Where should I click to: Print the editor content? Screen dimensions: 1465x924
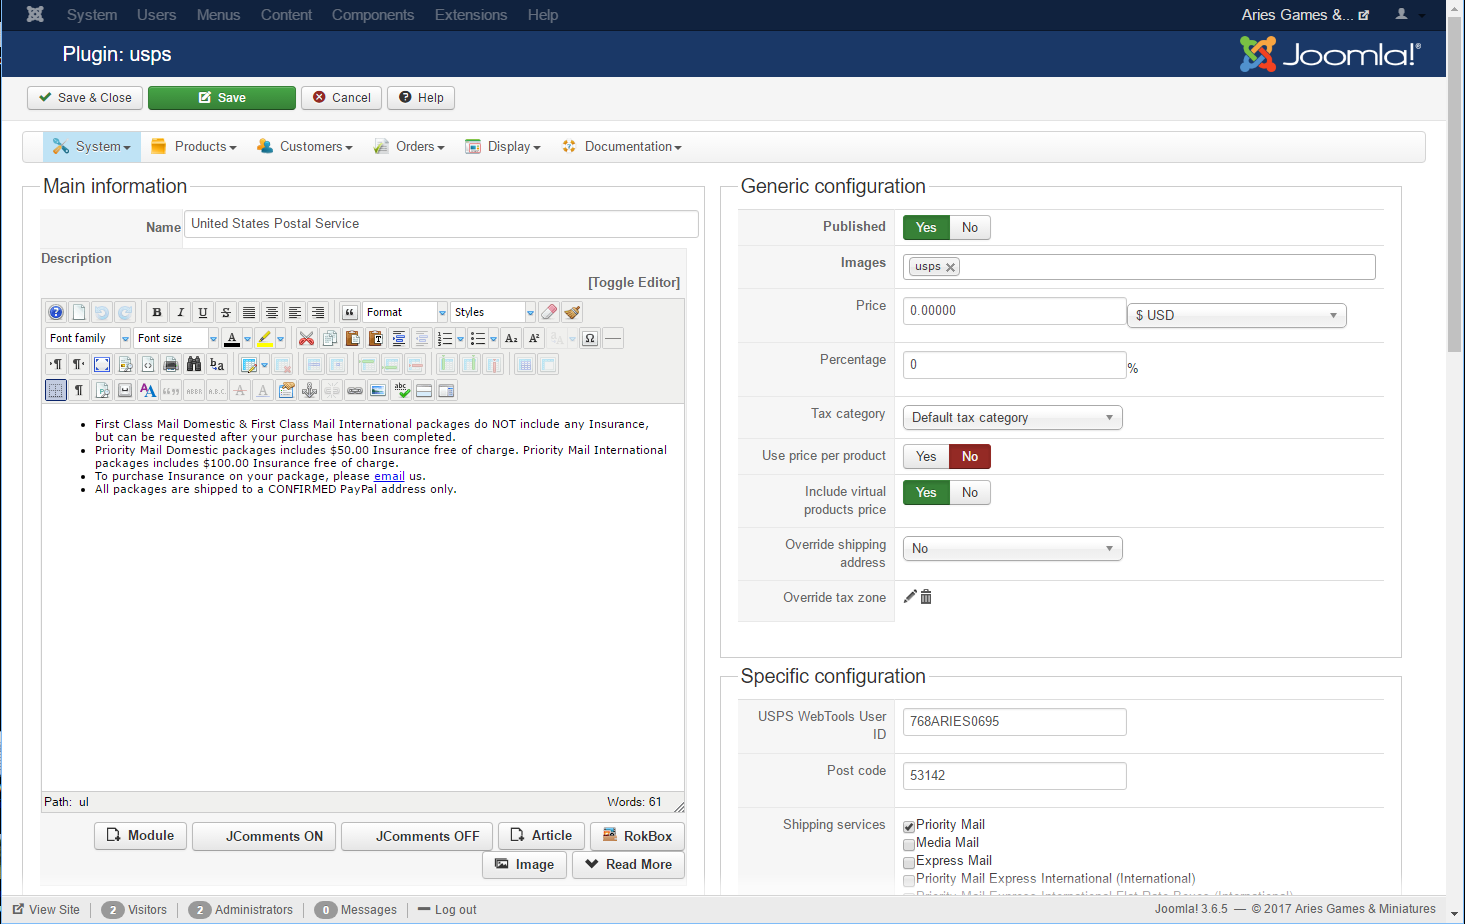coord(171,364)
